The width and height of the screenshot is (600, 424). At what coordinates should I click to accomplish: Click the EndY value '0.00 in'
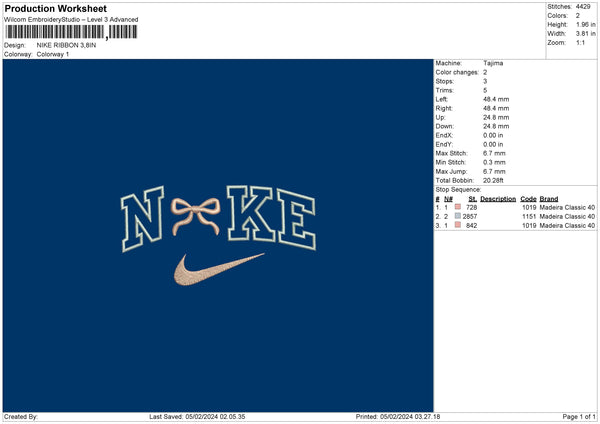click(x=493, y=144)
